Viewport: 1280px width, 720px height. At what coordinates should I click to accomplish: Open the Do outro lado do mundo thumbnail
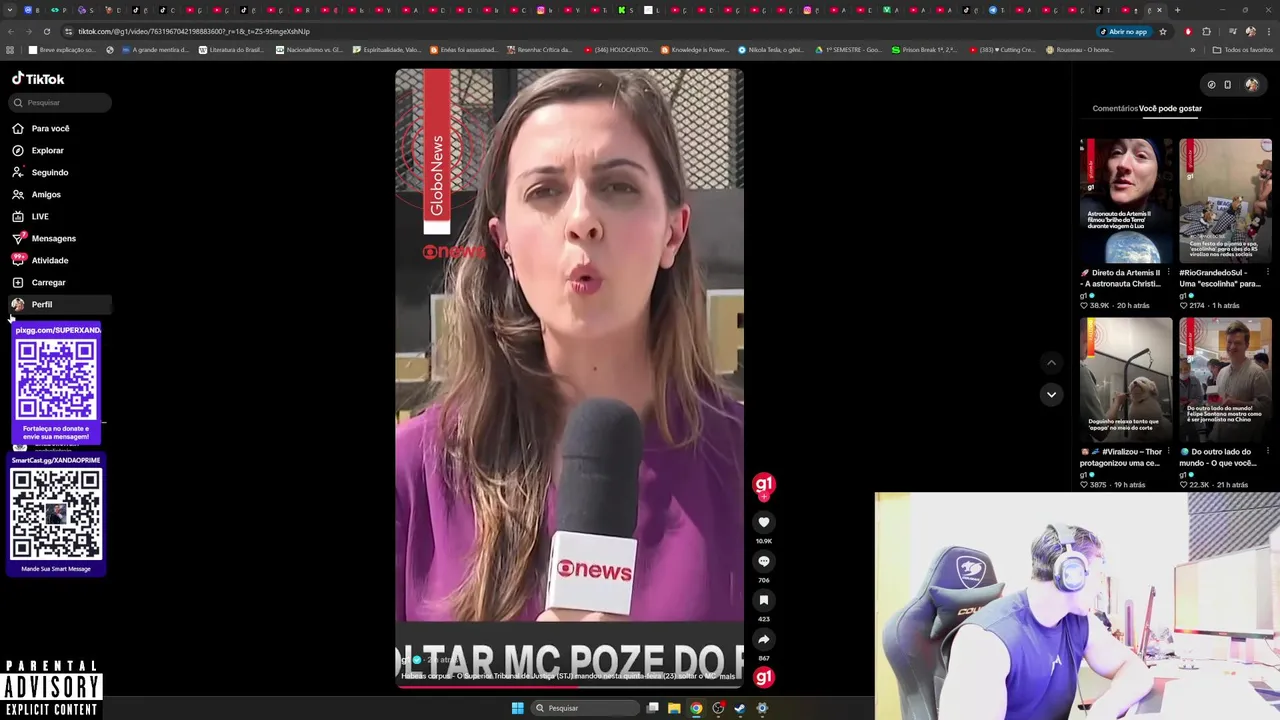[1225, 380]
